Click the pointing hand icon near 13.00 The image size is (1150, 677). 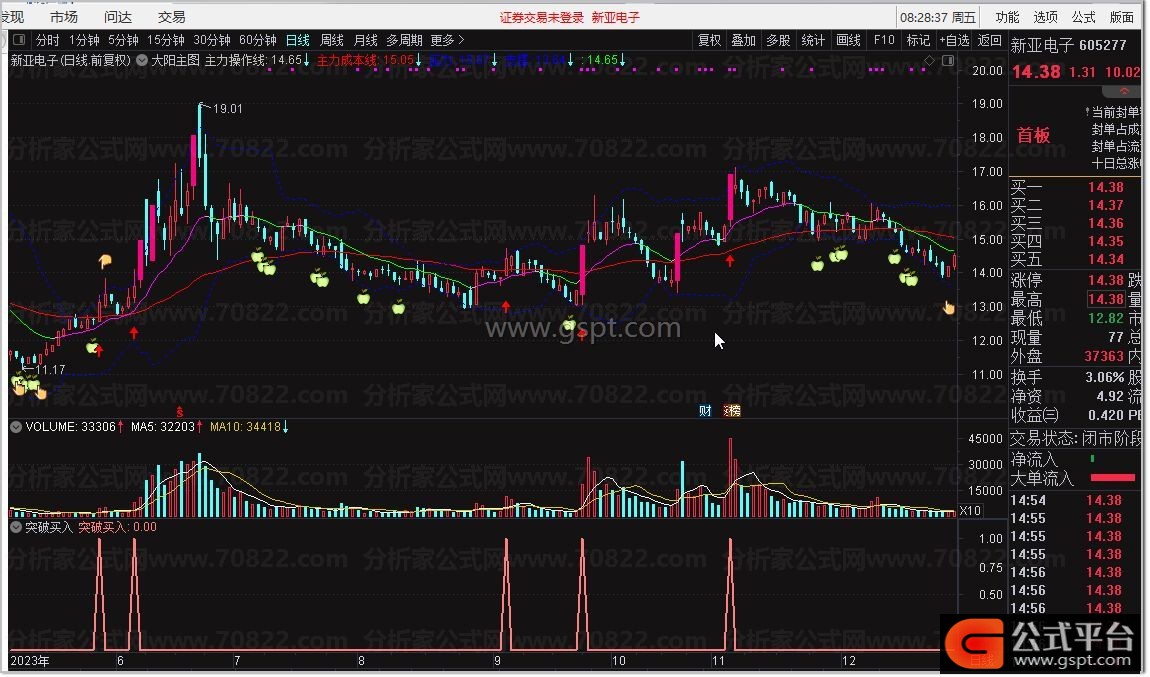948,307
